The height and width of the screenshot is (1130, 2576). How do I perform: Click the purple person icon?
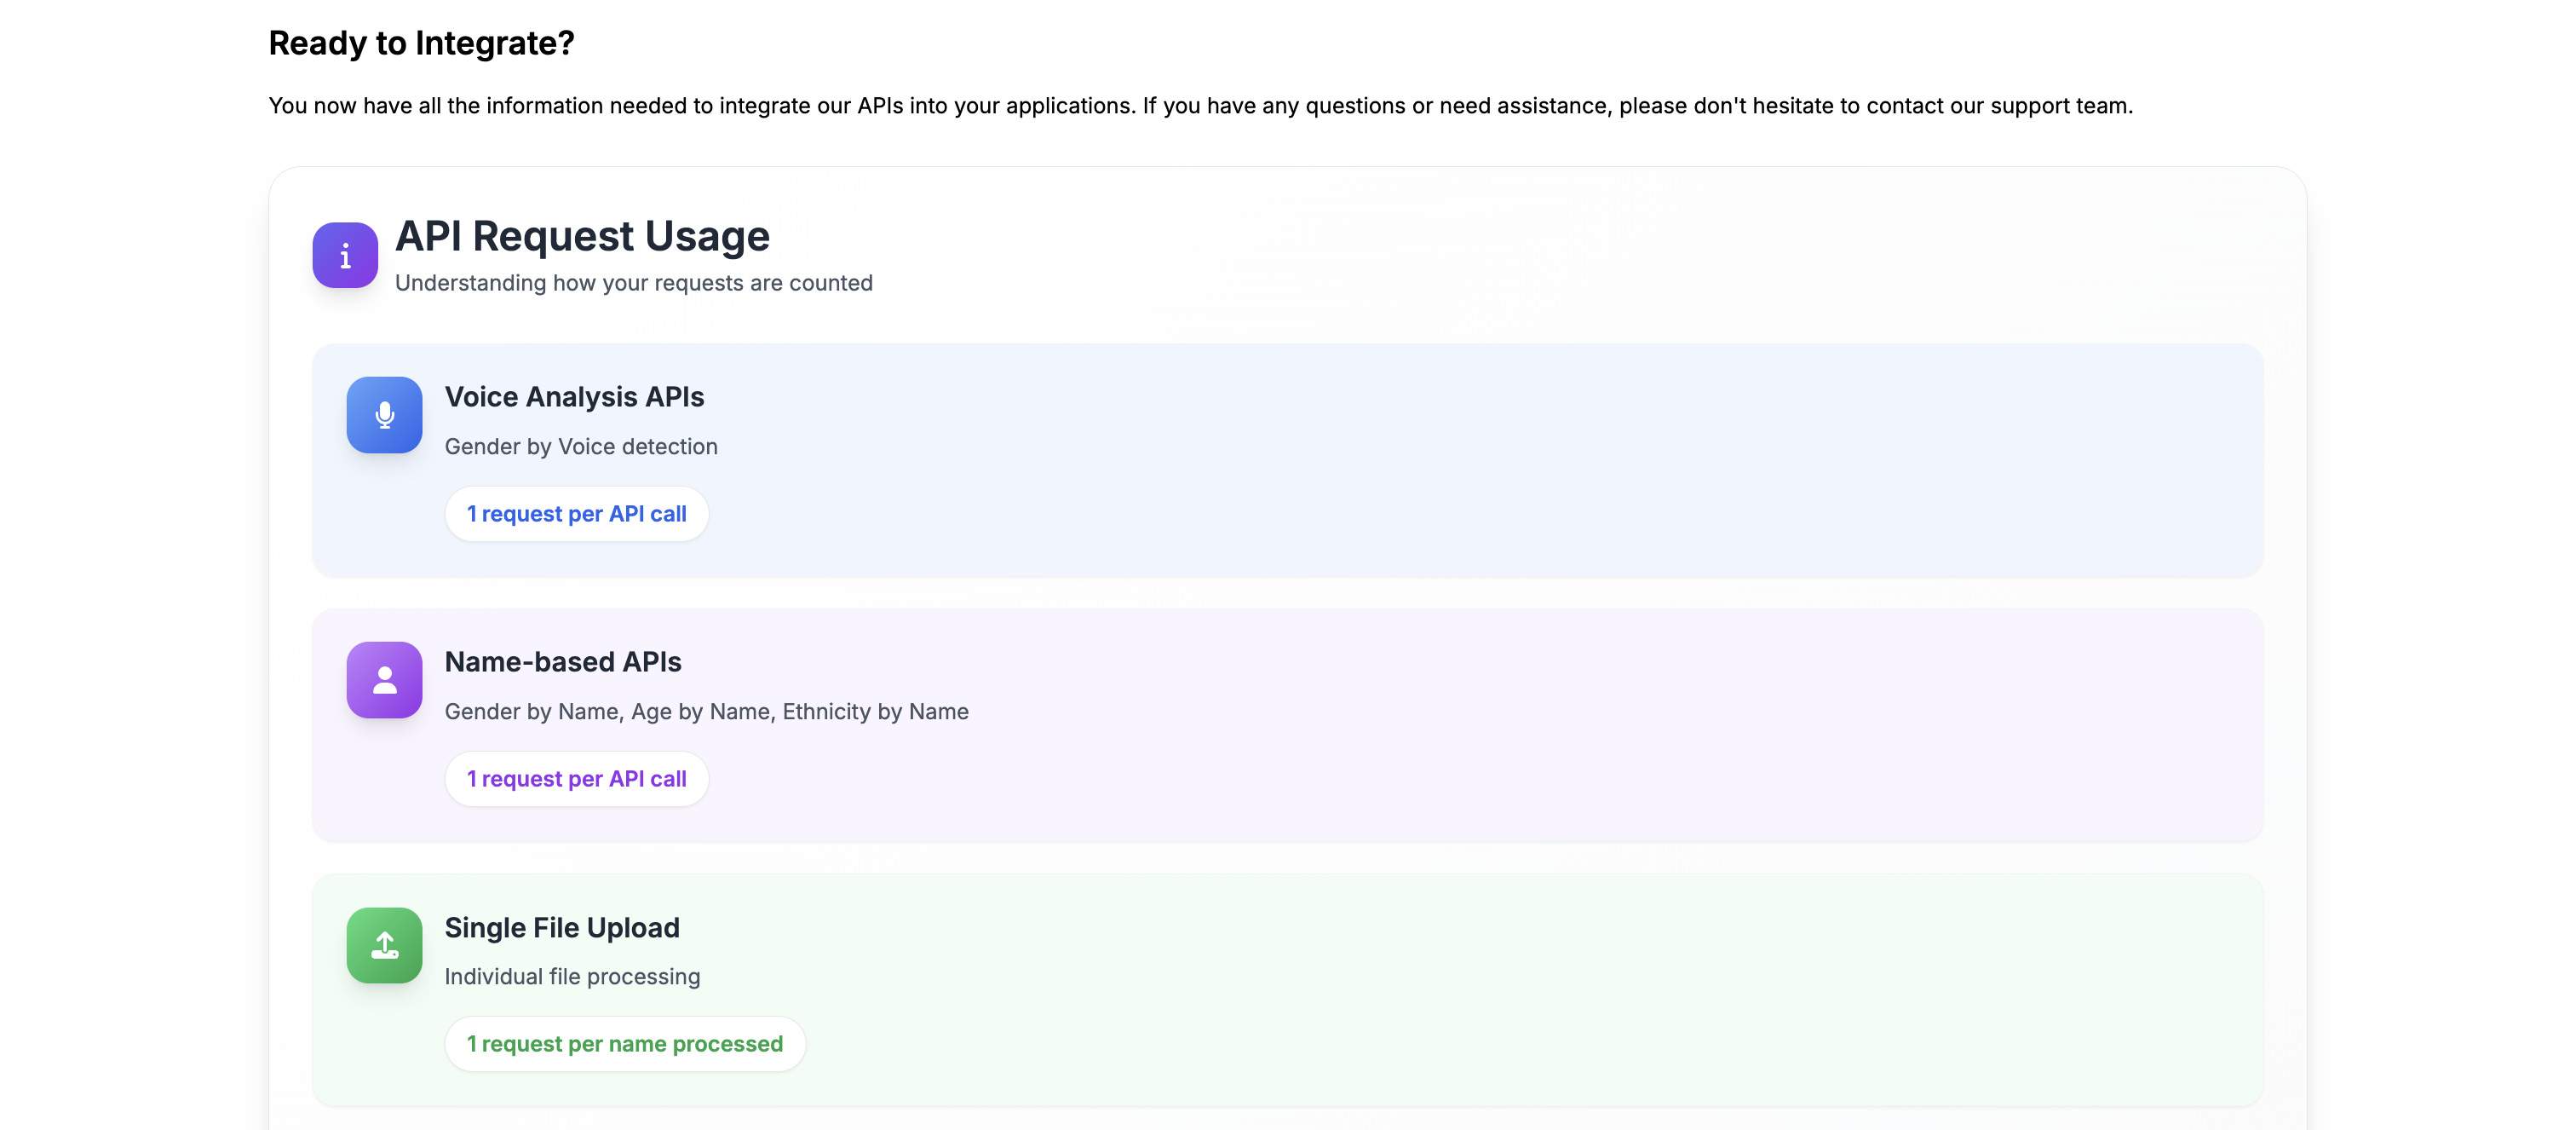click(x=384, y=680)
